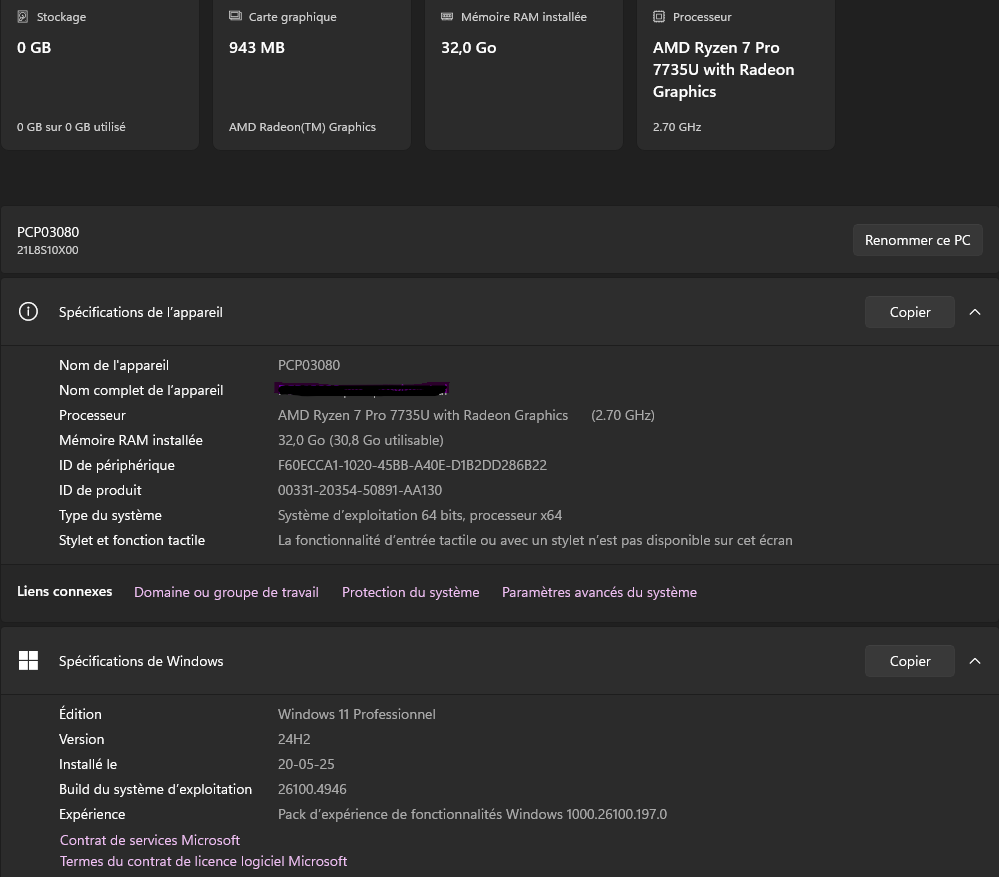Select the Processeur card with AMD Ryzen 7 Pro

coord(736,73)
